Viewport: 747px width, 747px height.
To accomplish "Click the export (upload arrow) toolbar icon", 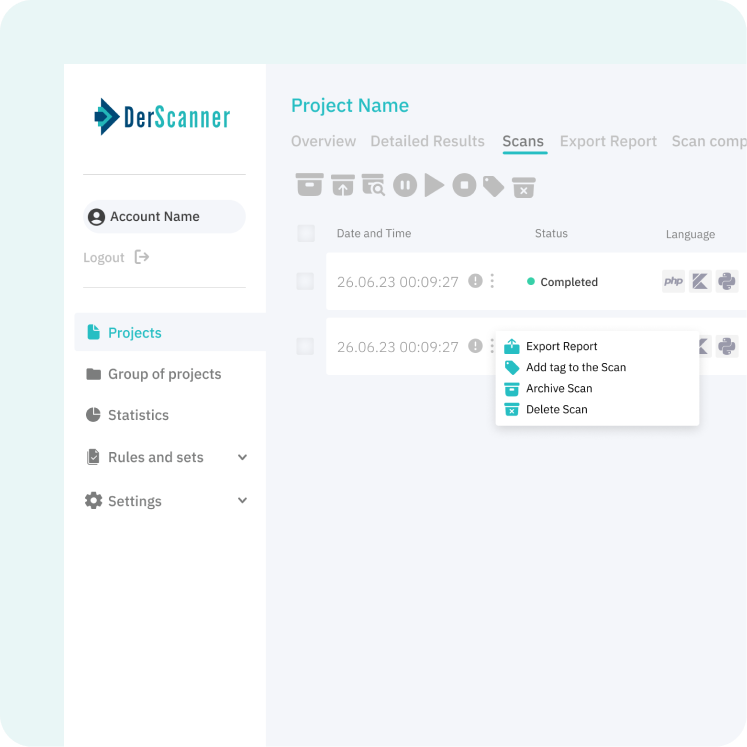I will [x=343, y=185].
